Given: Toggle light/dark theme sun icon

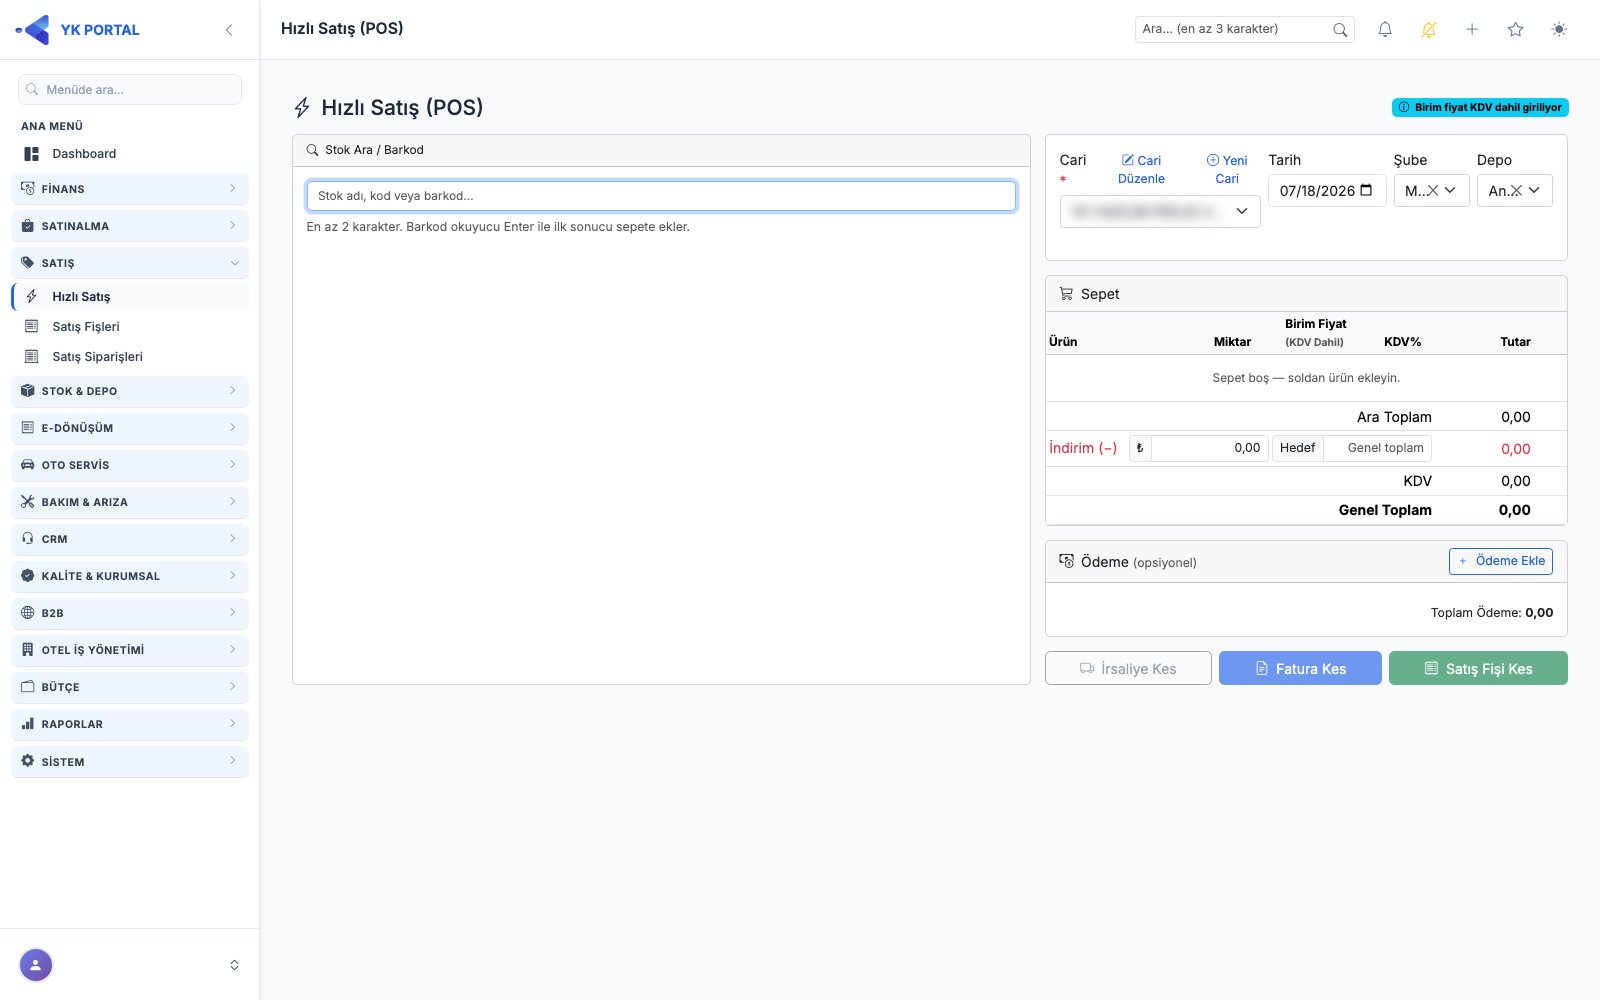Looking at the screenshot, I should click(x=1559, y=30).
